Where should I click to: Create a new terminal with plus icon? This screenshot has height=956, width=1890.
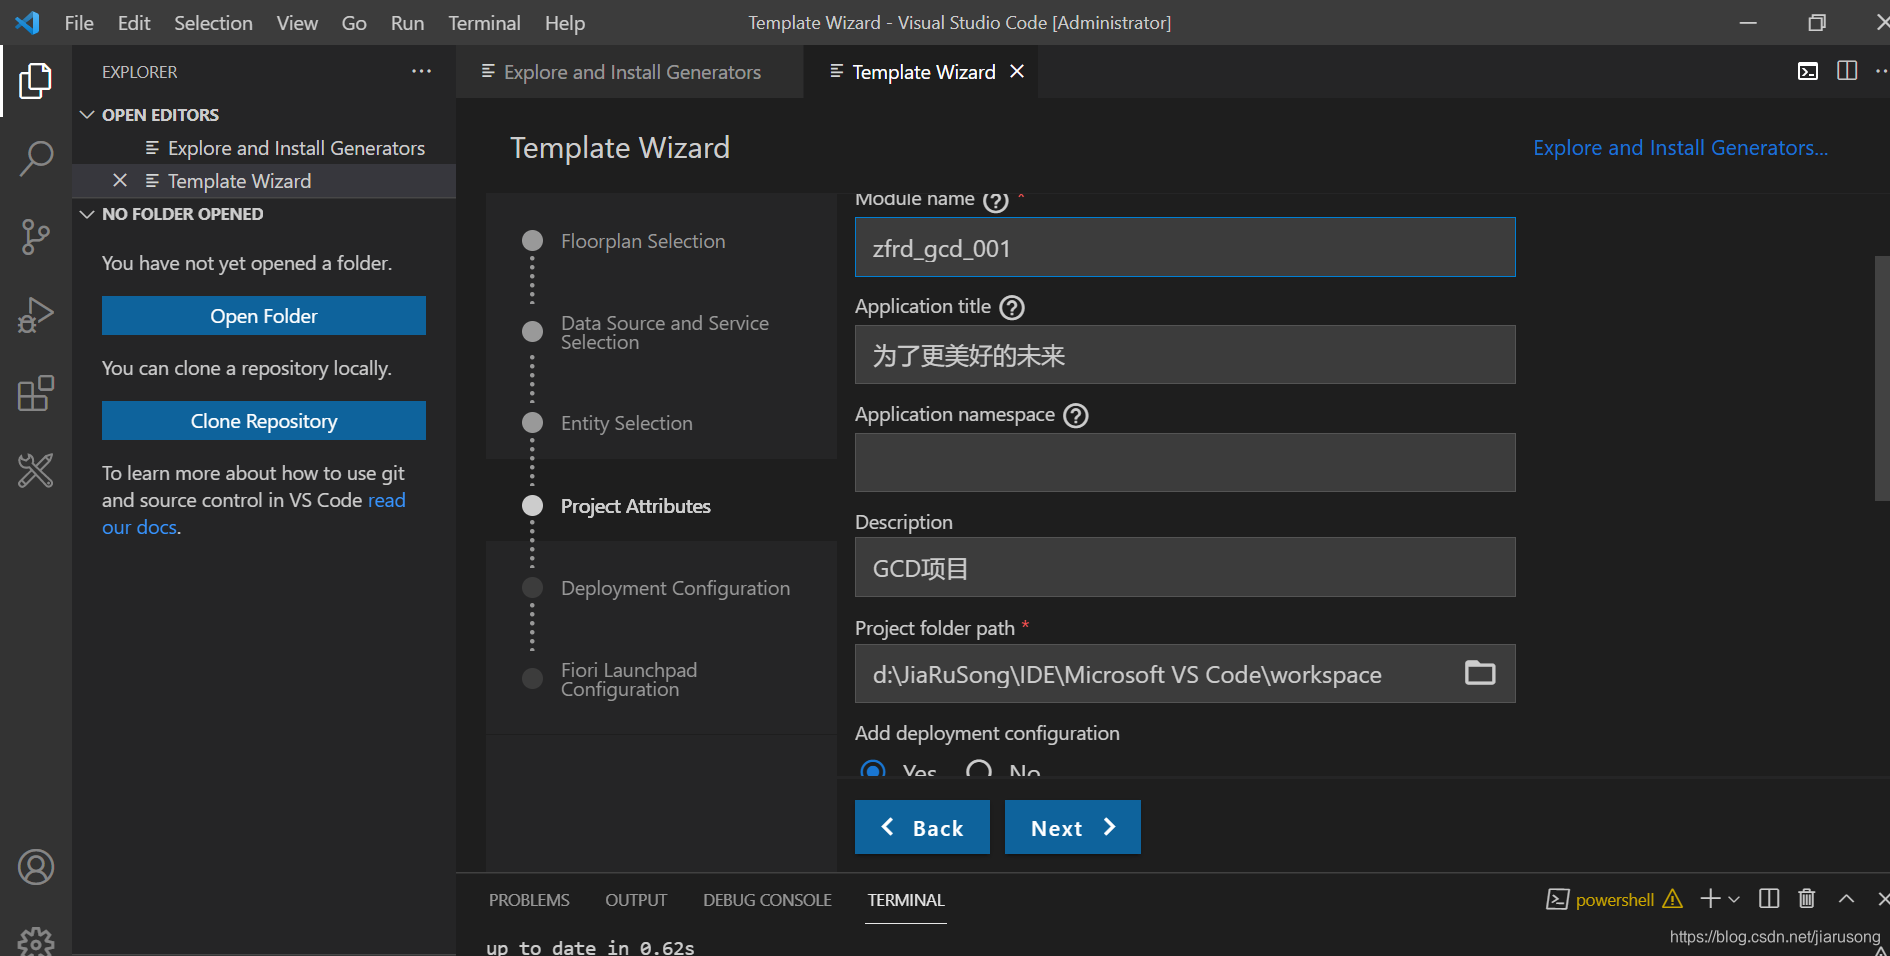click(x=1710, y=899)
